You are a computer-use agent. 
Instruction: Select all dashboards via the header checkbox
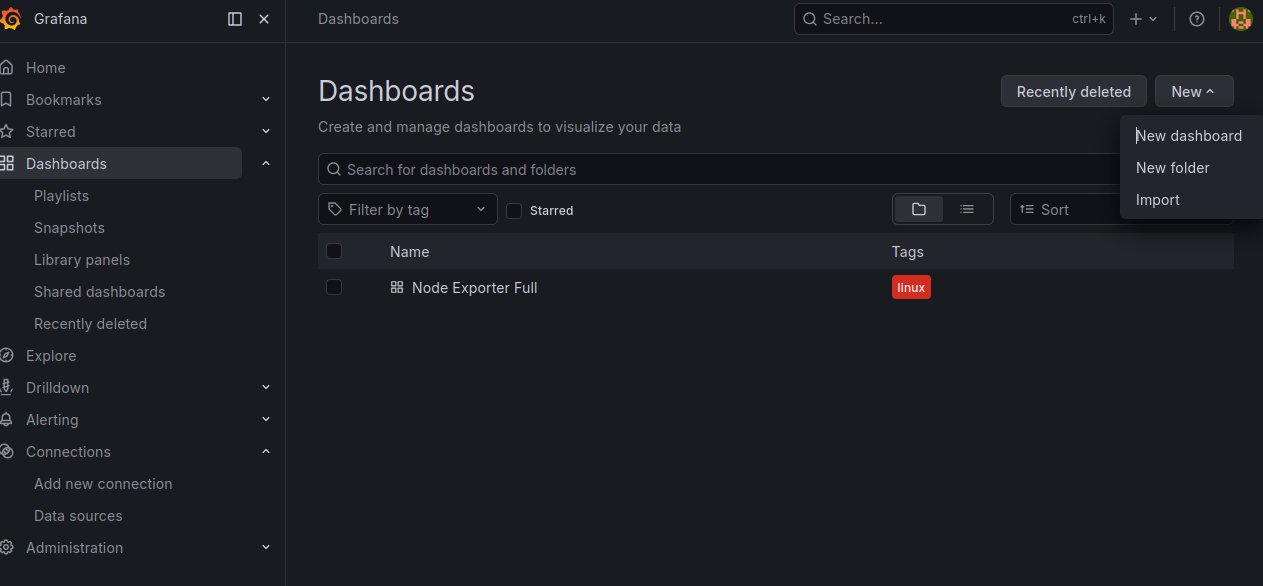(x=334, y=251)
